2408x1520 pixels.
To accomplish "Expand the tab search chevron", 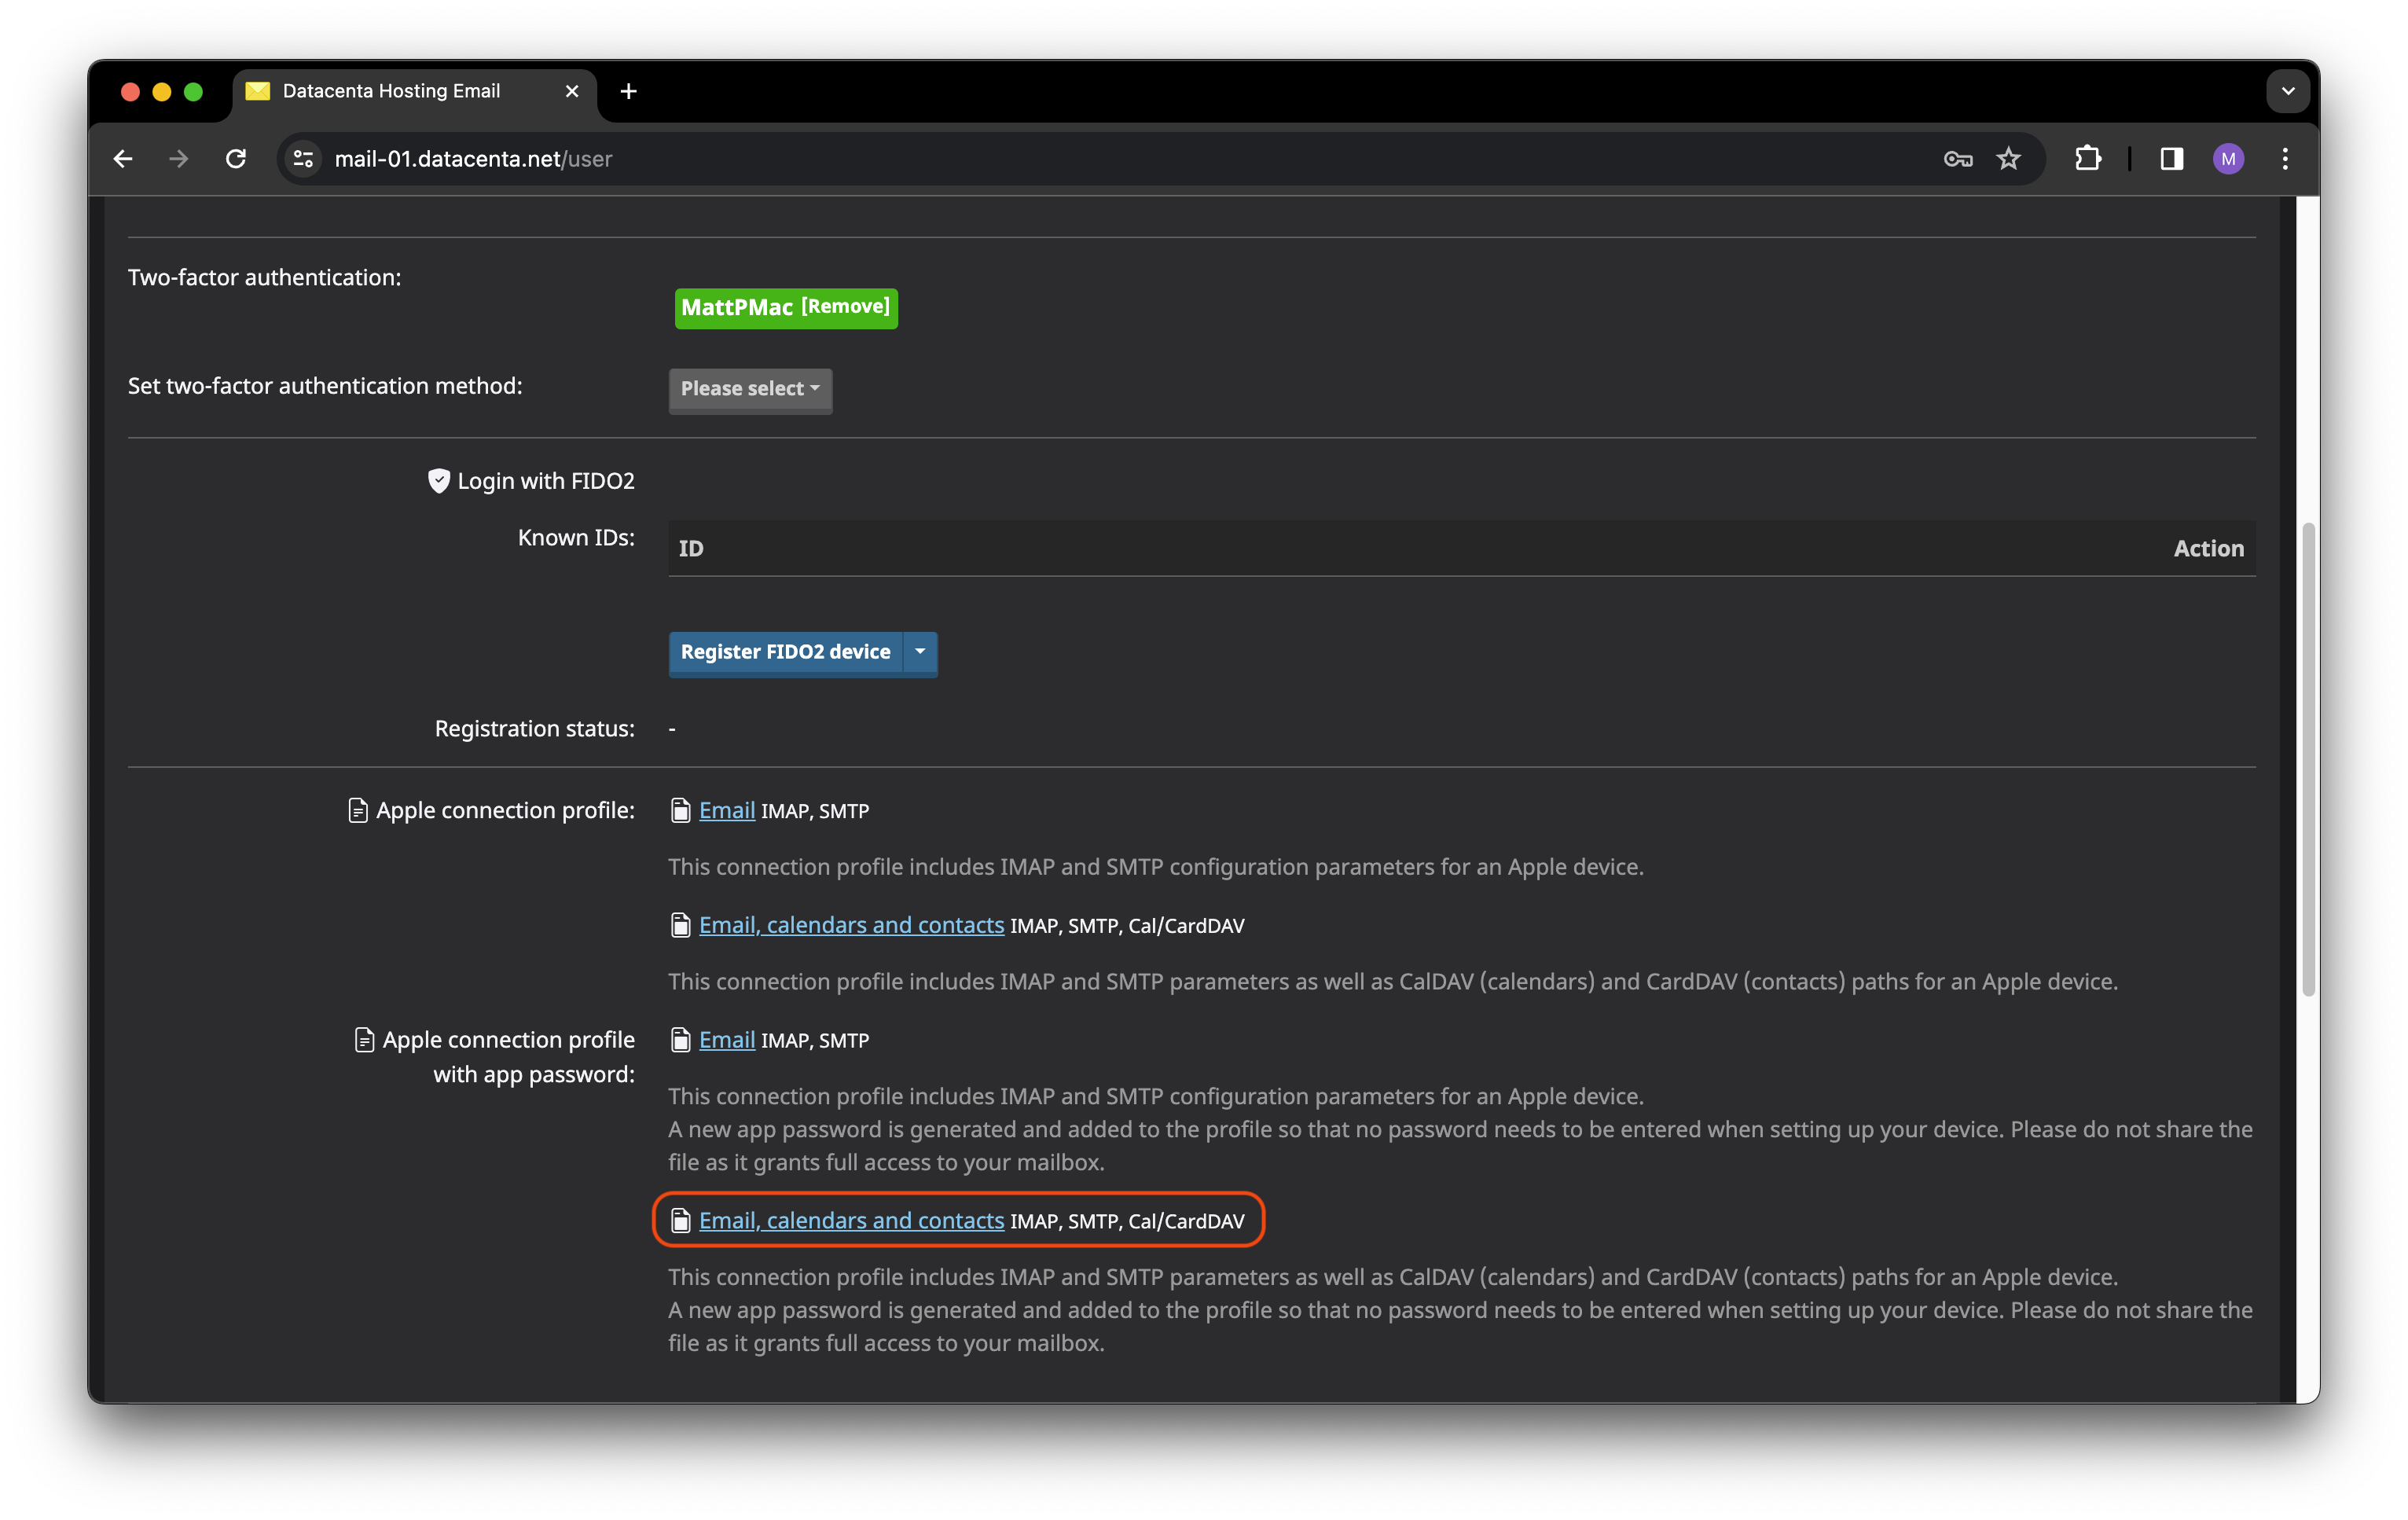I will click(x=2288, y=92).
